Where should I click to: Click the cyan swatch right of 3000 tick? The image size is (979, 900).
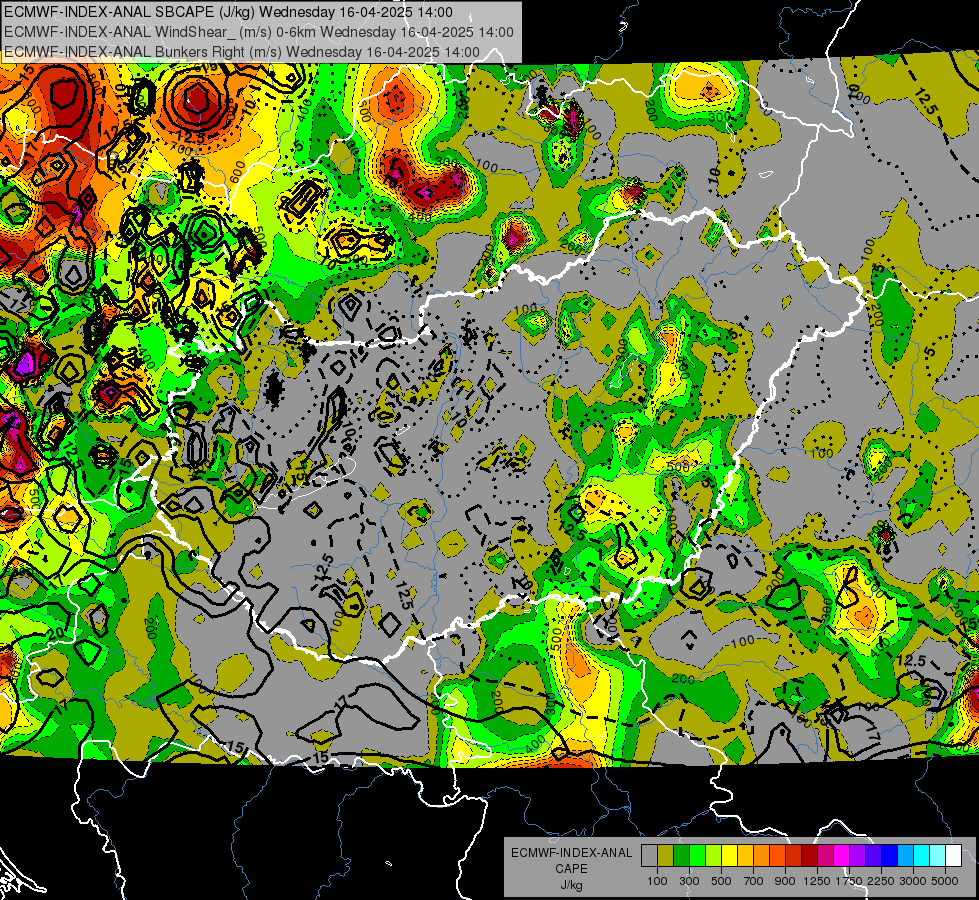pyautogui.click(x=922, y=855)
